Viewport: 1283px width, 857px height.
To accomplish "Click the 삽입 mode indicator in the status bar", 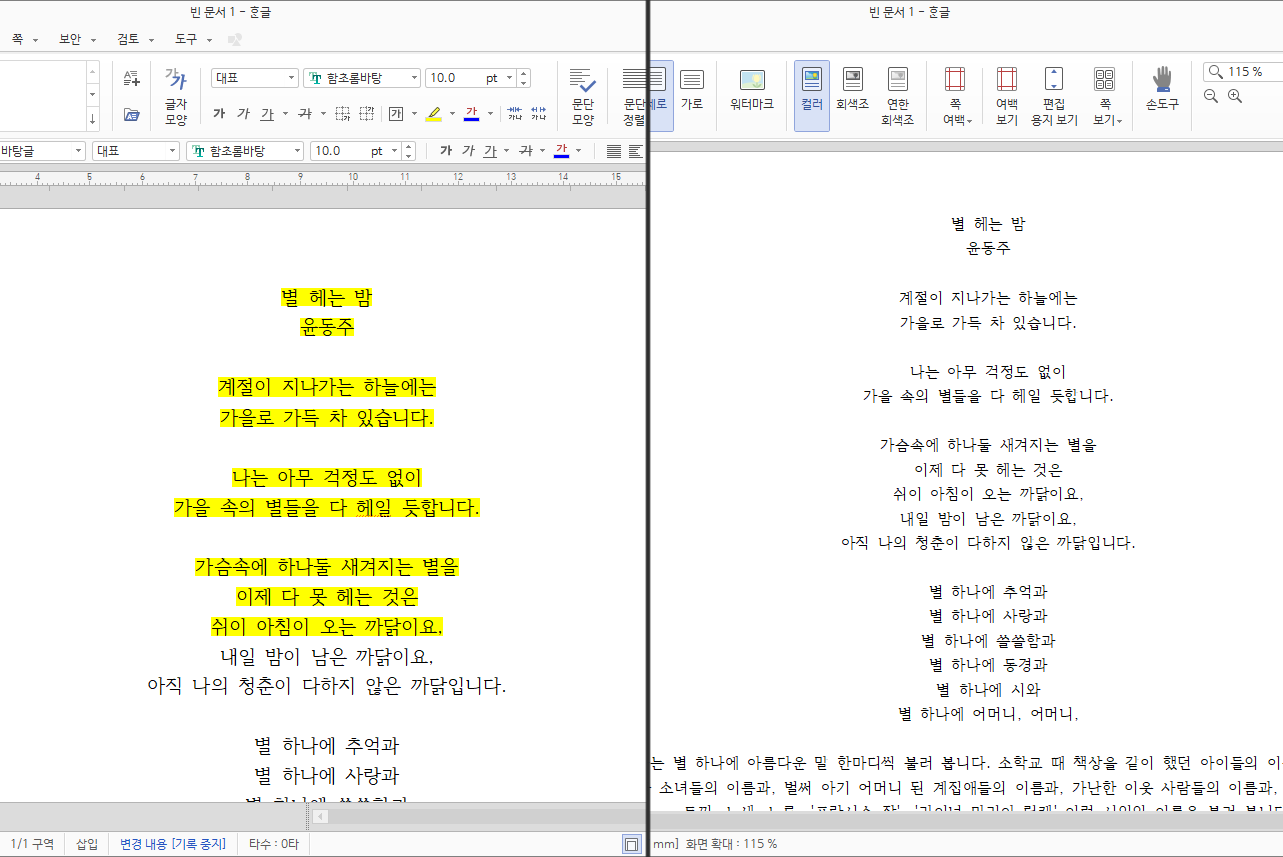I will 87,845.
